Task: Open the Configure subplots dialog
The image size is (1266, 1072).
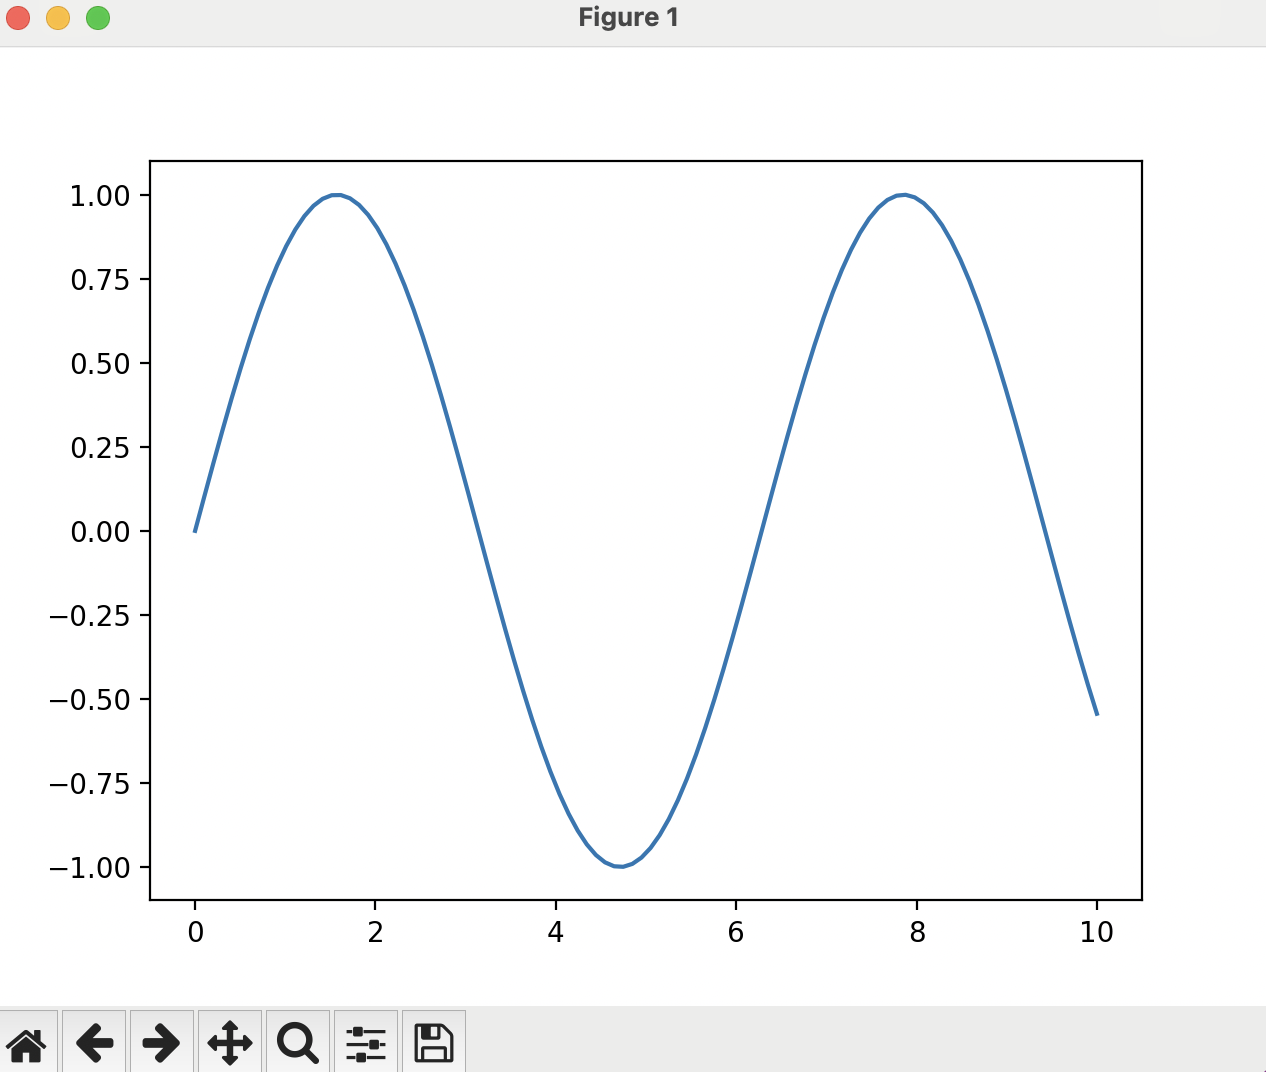Action: [x=365, y=1042]
